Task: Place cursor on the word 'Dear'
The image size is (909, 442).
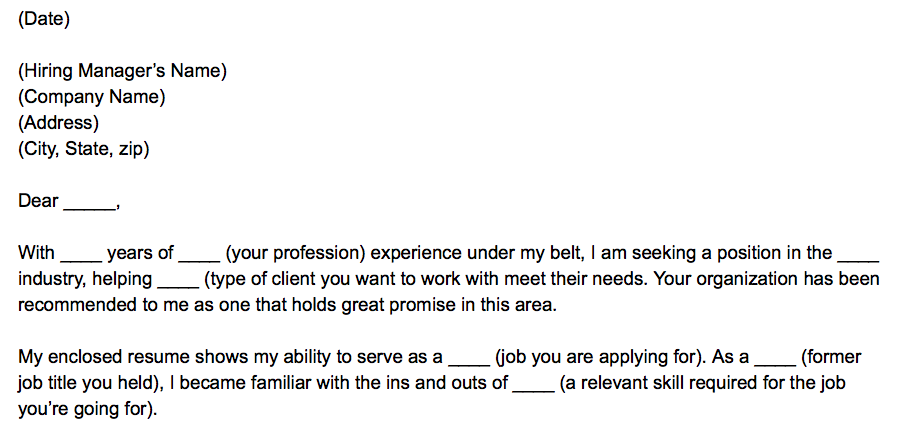Action: click(38, 201)
